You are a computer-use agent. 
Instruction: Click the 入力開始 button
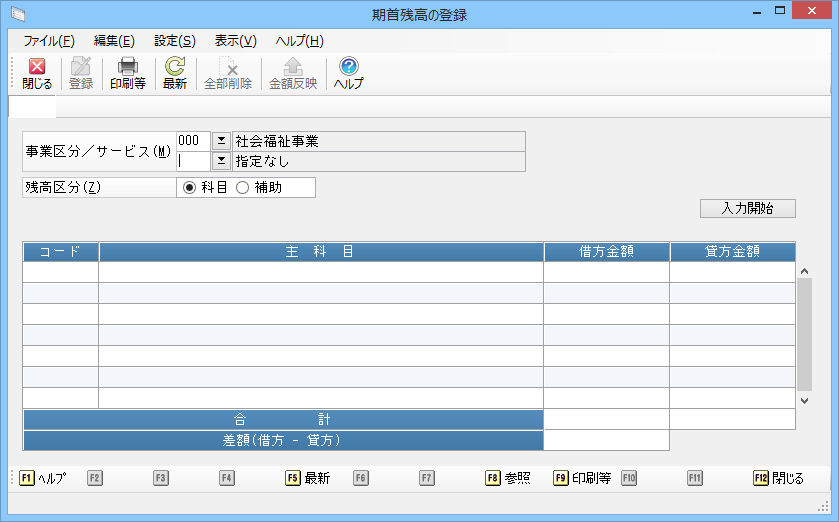pos(748,208)
